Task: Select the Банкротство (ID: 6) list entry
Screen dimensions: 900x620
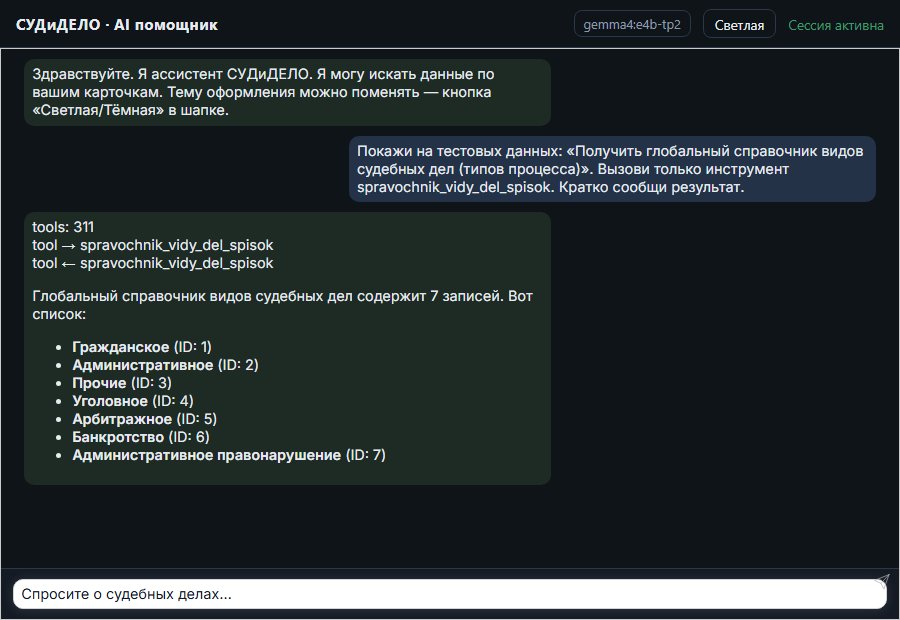Action: [x=141, y=437]
